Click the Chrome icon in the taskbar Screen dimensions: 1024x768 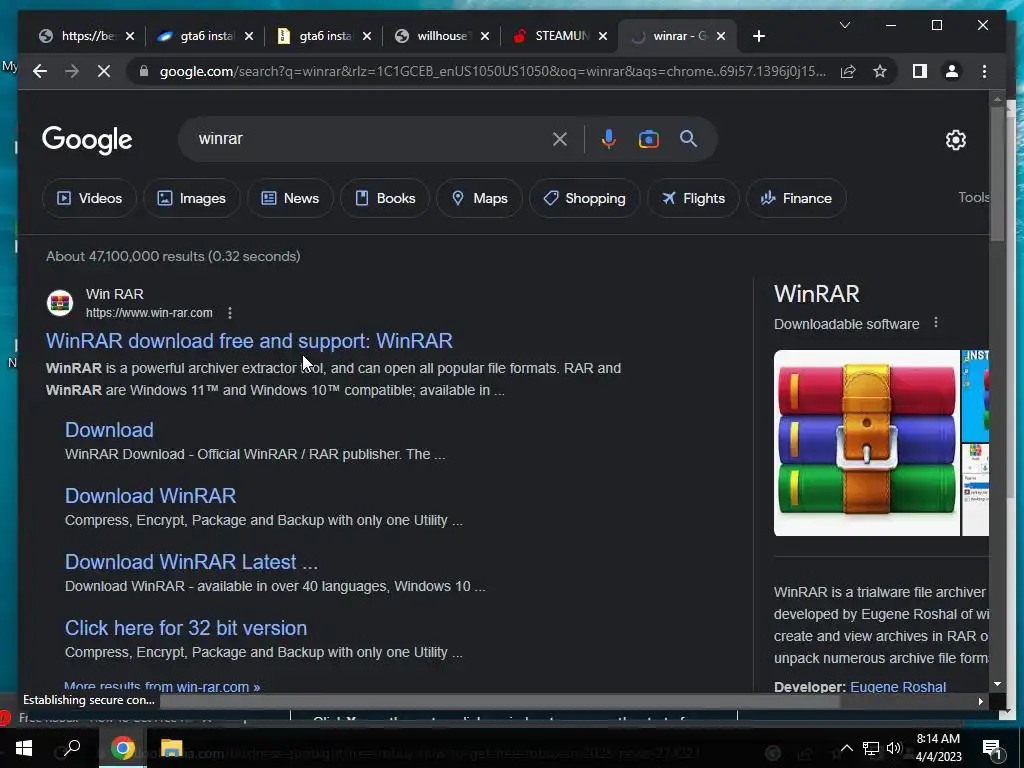[x=122, y=748]
